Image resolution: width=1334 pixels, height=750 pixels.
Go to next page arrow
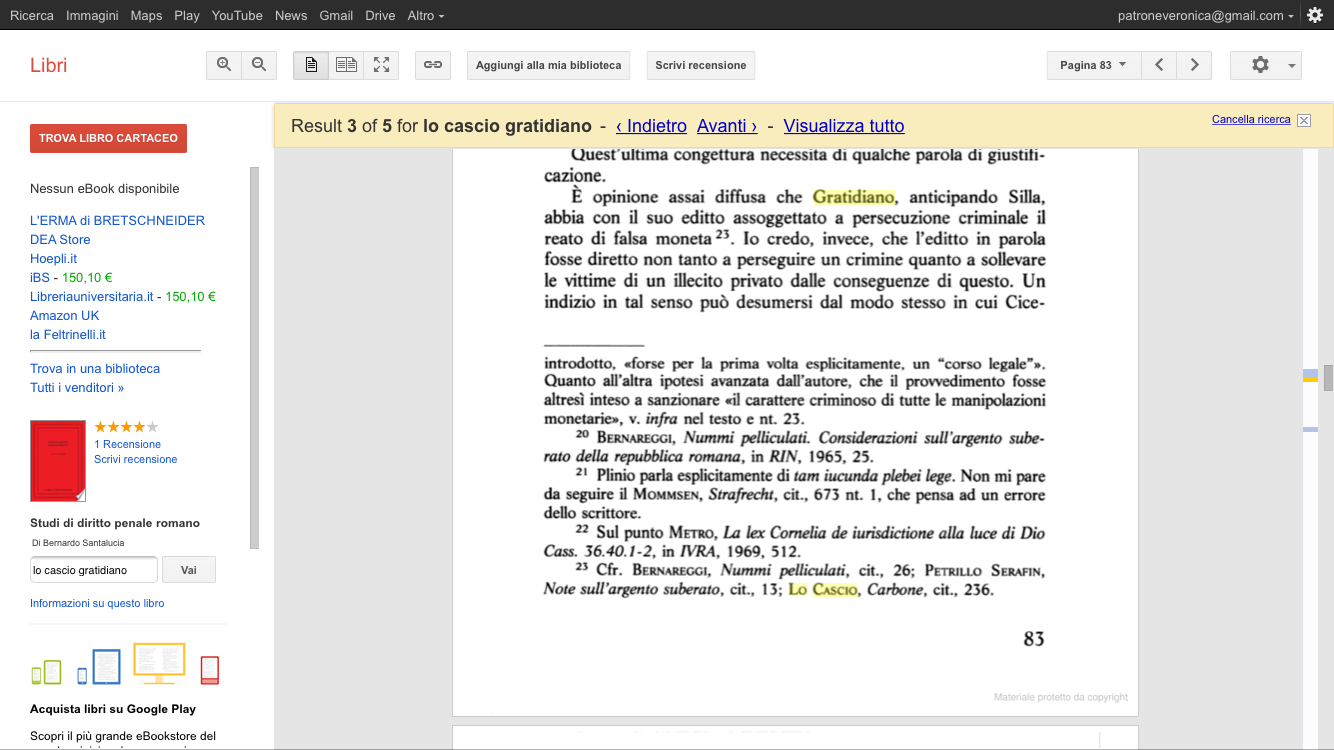click(x=1194, y=65)
